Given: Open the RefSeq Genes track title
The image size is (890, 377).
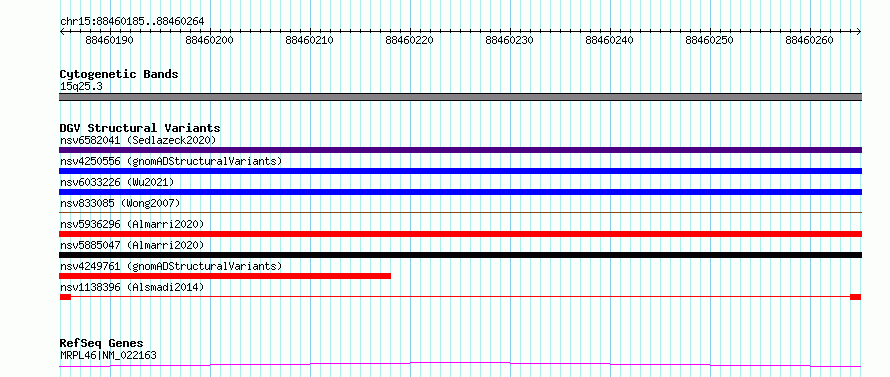Looking at the screenshot, I should pyautogui.click(x=102, y=344).
